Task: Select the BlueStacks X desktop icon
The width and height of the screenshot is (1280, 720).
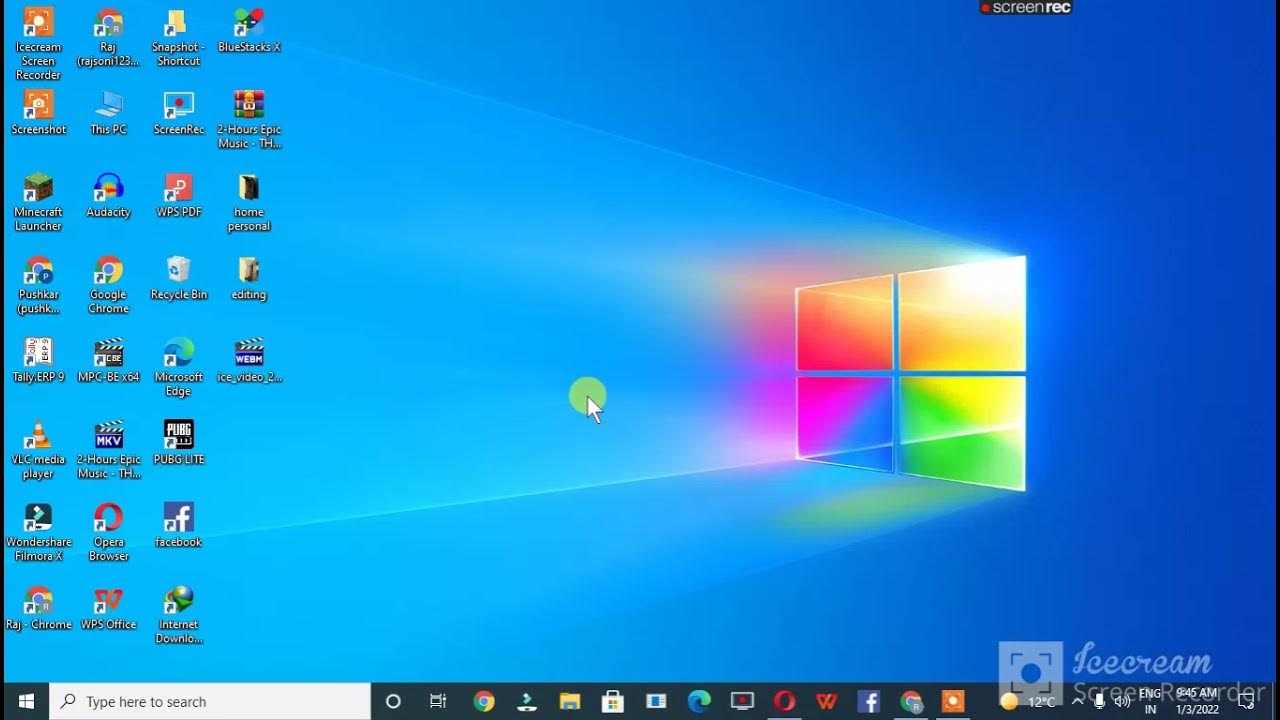Action: [249, 30]
